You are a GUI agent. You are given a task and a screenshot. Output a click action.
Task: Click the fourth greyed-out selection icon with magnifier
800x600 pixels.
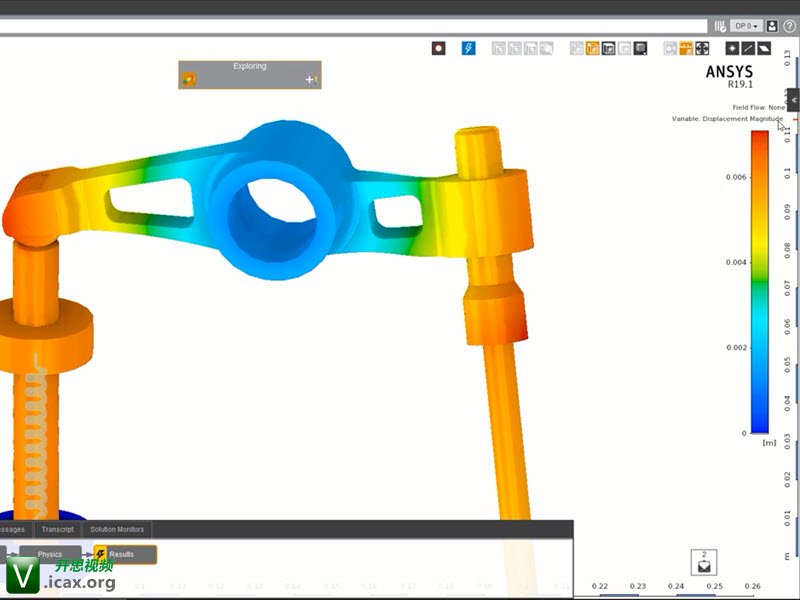click(546, 48)
